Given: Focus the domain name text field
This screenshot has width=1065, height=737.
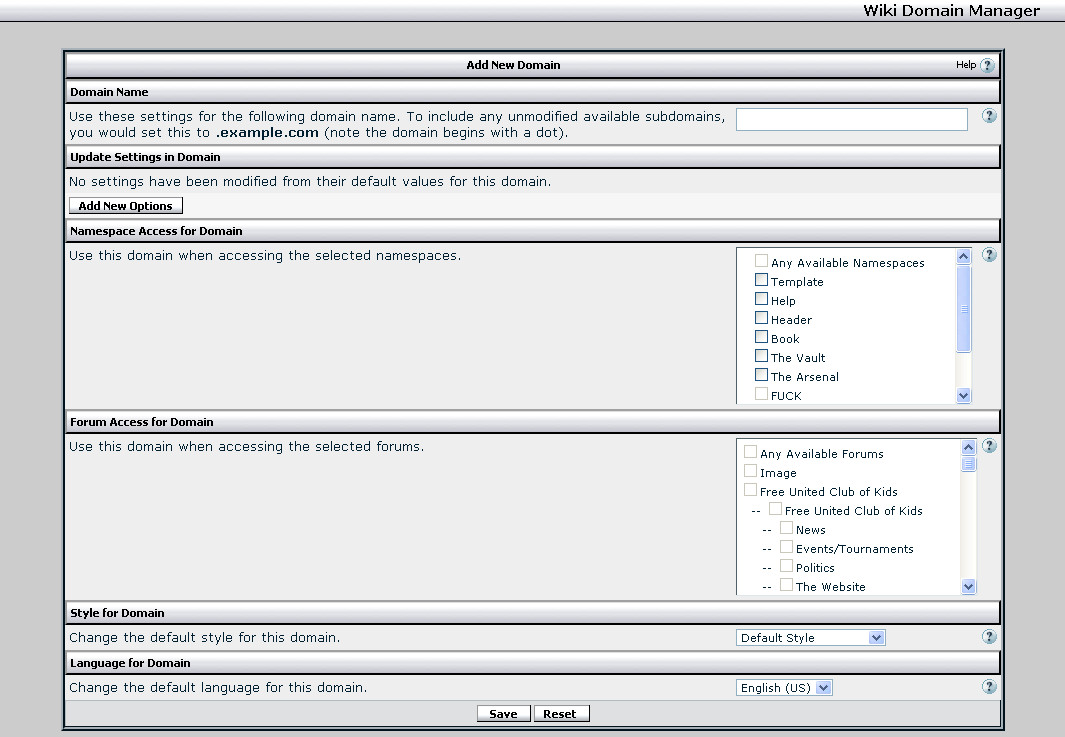Looking at the screenshot, I should click(851, 120).
